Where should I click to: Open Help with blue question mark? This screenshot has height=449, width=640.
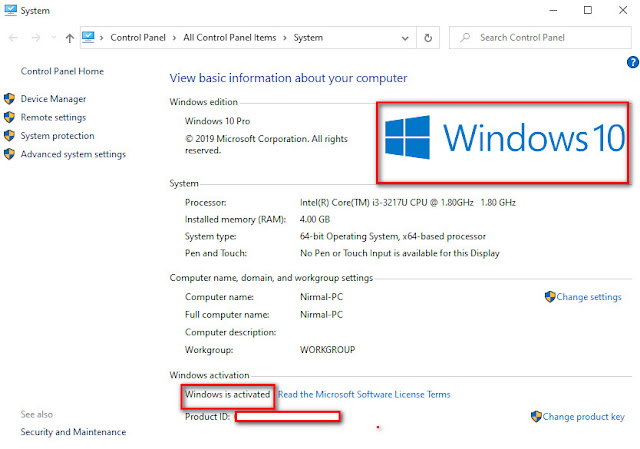point(633,62)
